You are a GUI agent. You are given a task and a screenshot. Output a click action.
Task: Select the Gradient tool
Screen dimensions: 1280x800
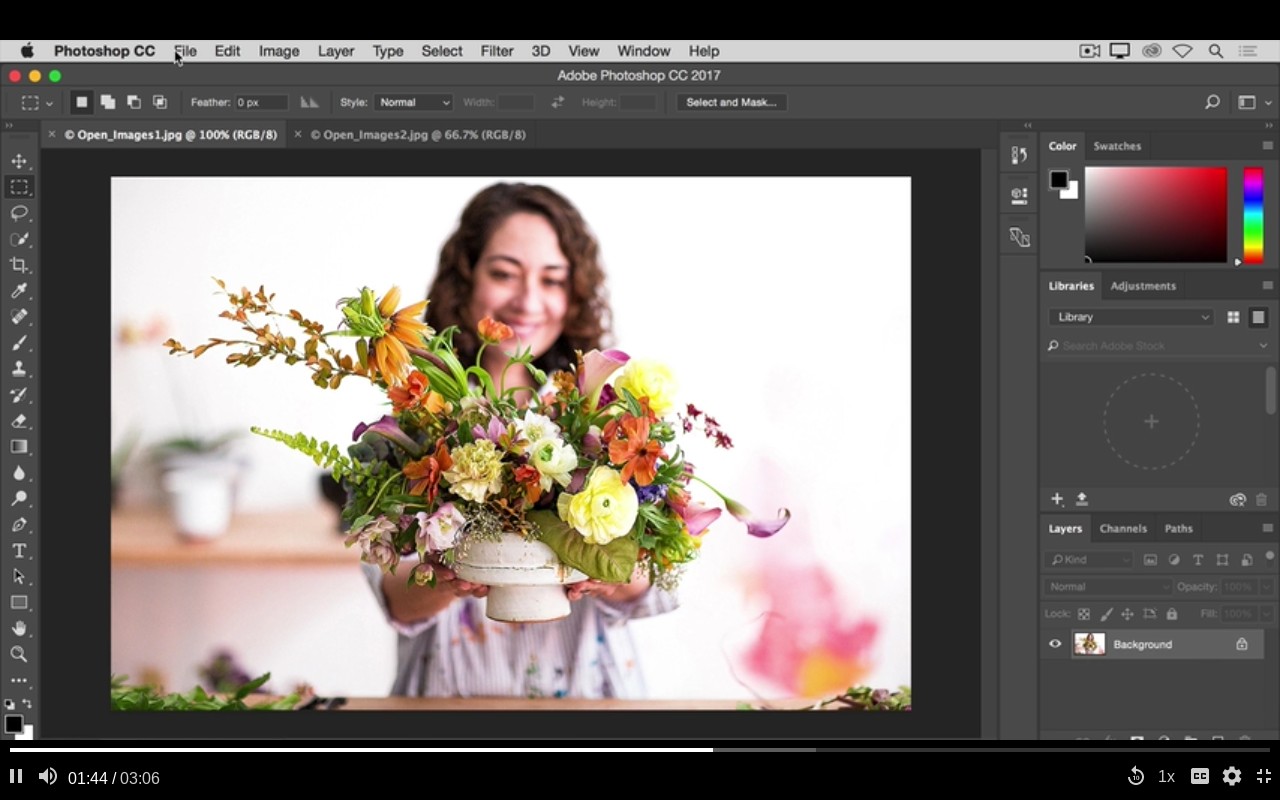tap(20, 447)
